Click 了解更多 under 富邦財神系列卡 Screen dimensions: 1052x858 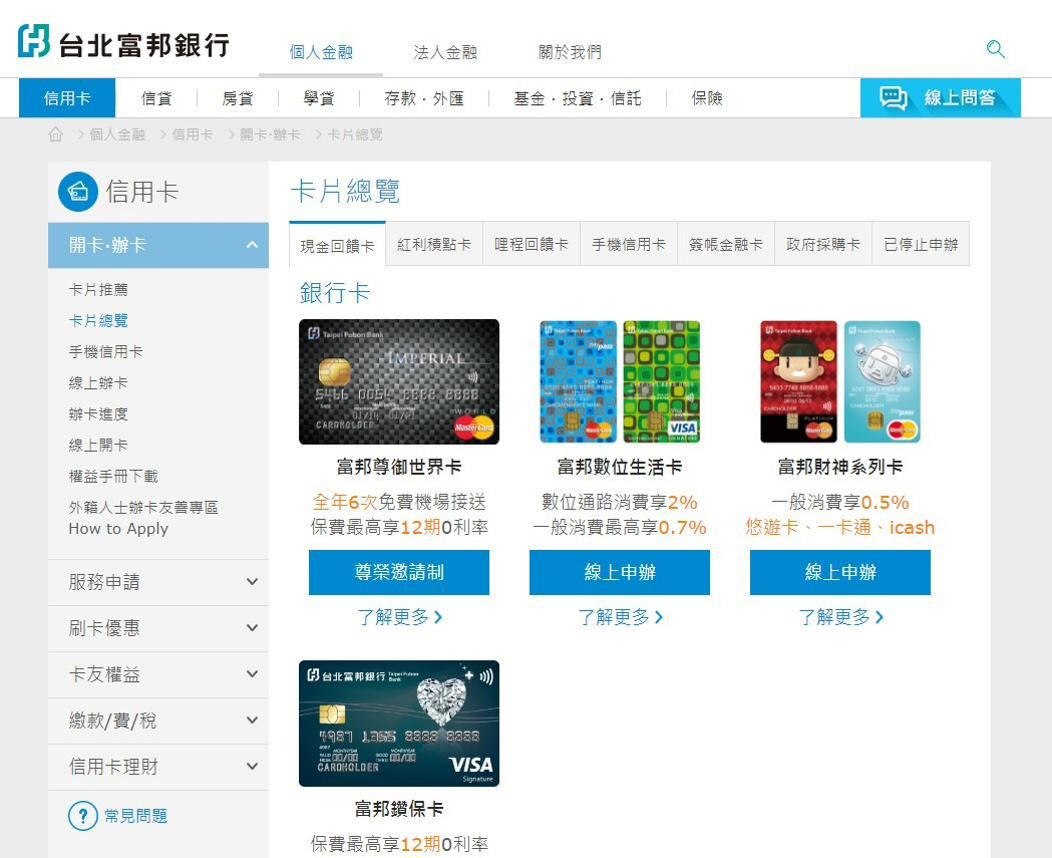click(840, 617)
